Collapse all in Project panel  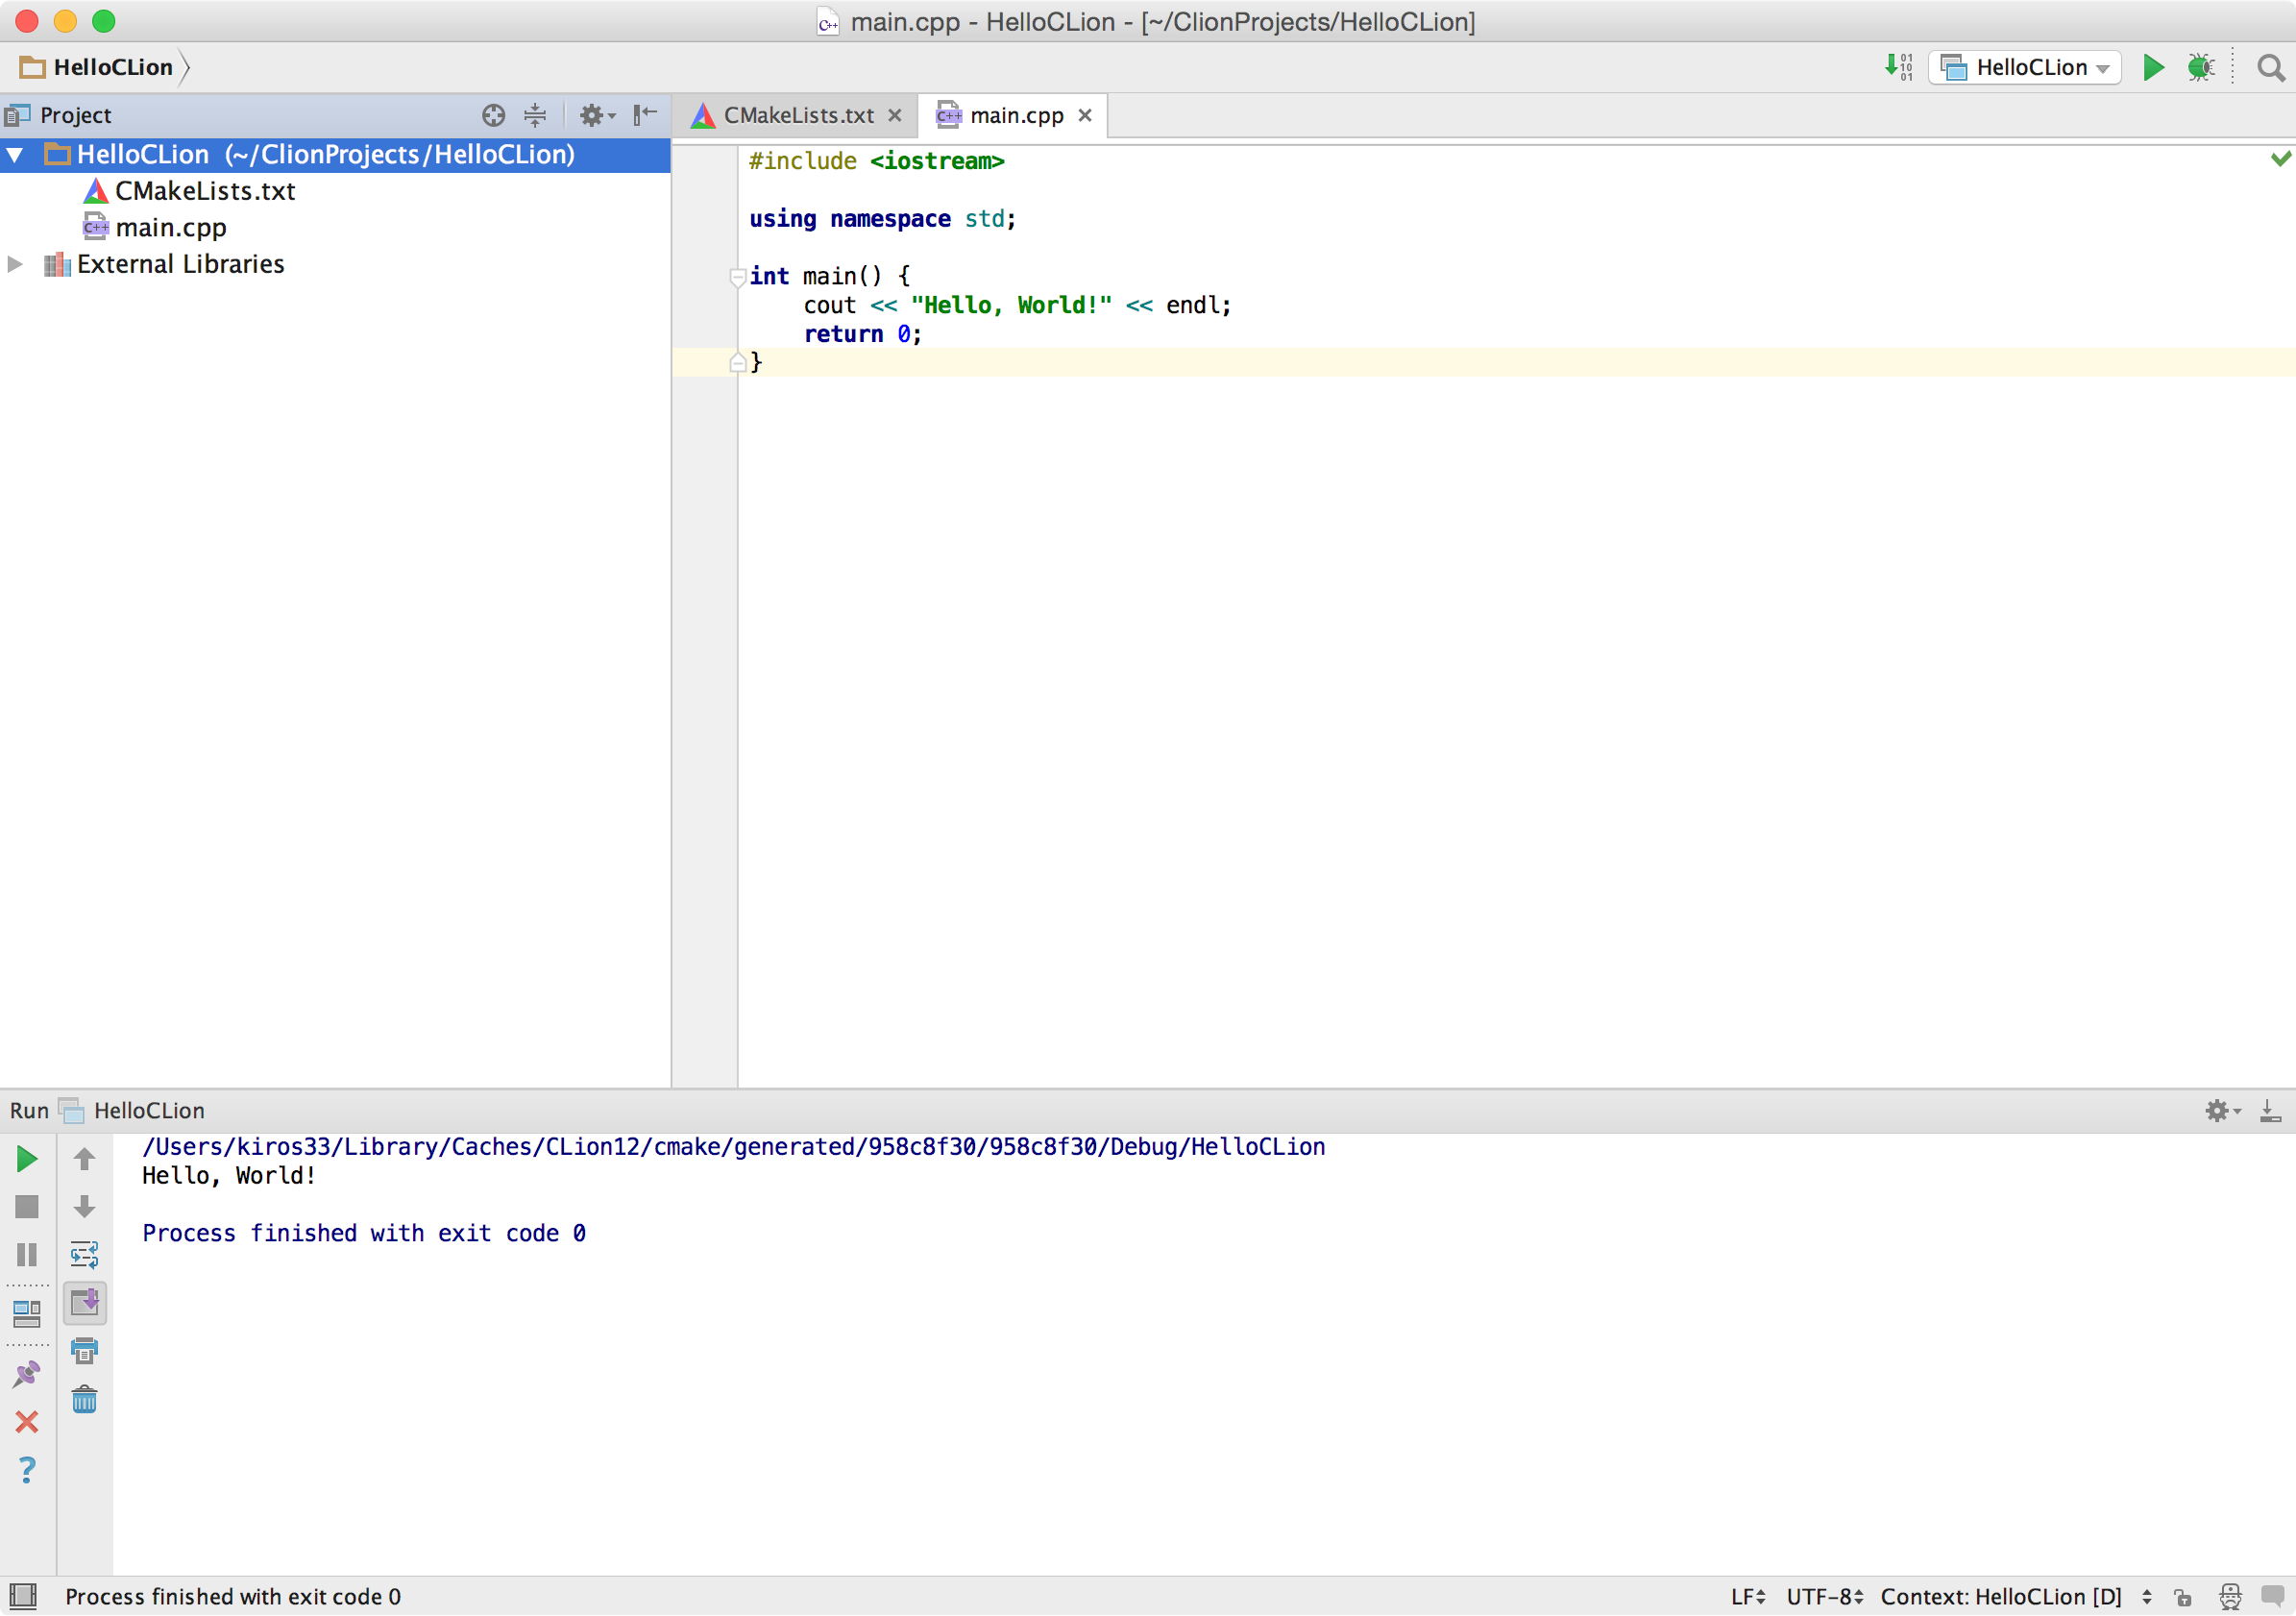(x=535, y=115)
